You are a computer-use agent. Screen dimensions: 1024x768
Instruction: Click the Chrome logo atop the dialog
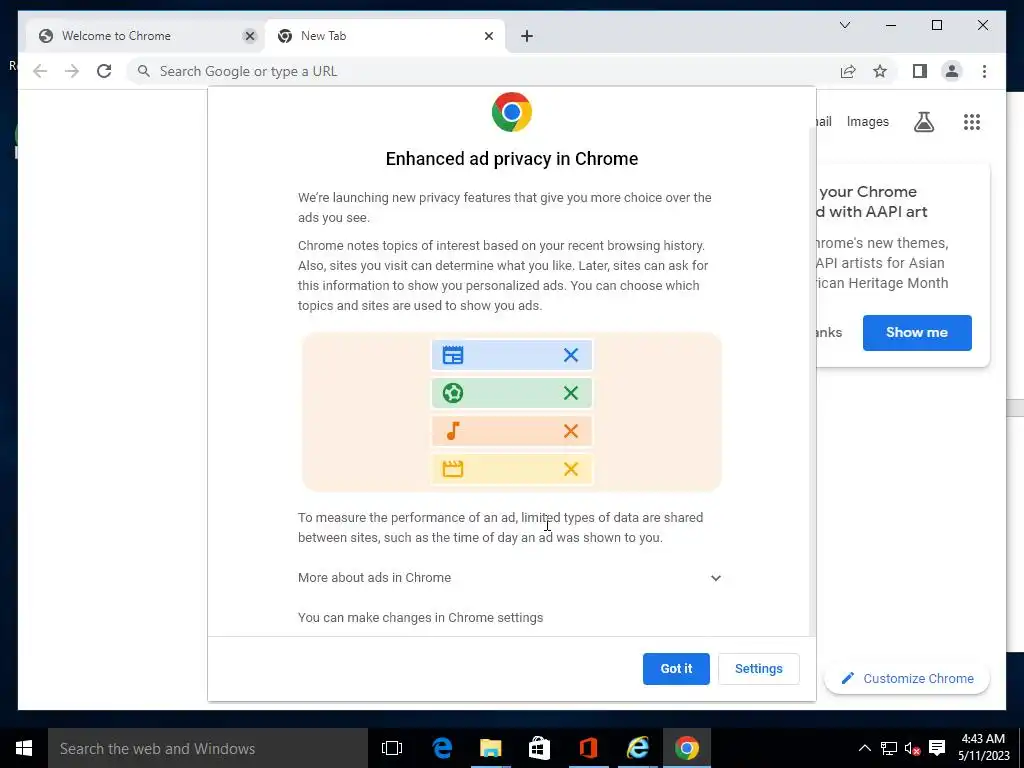click(x=512, y=112)
